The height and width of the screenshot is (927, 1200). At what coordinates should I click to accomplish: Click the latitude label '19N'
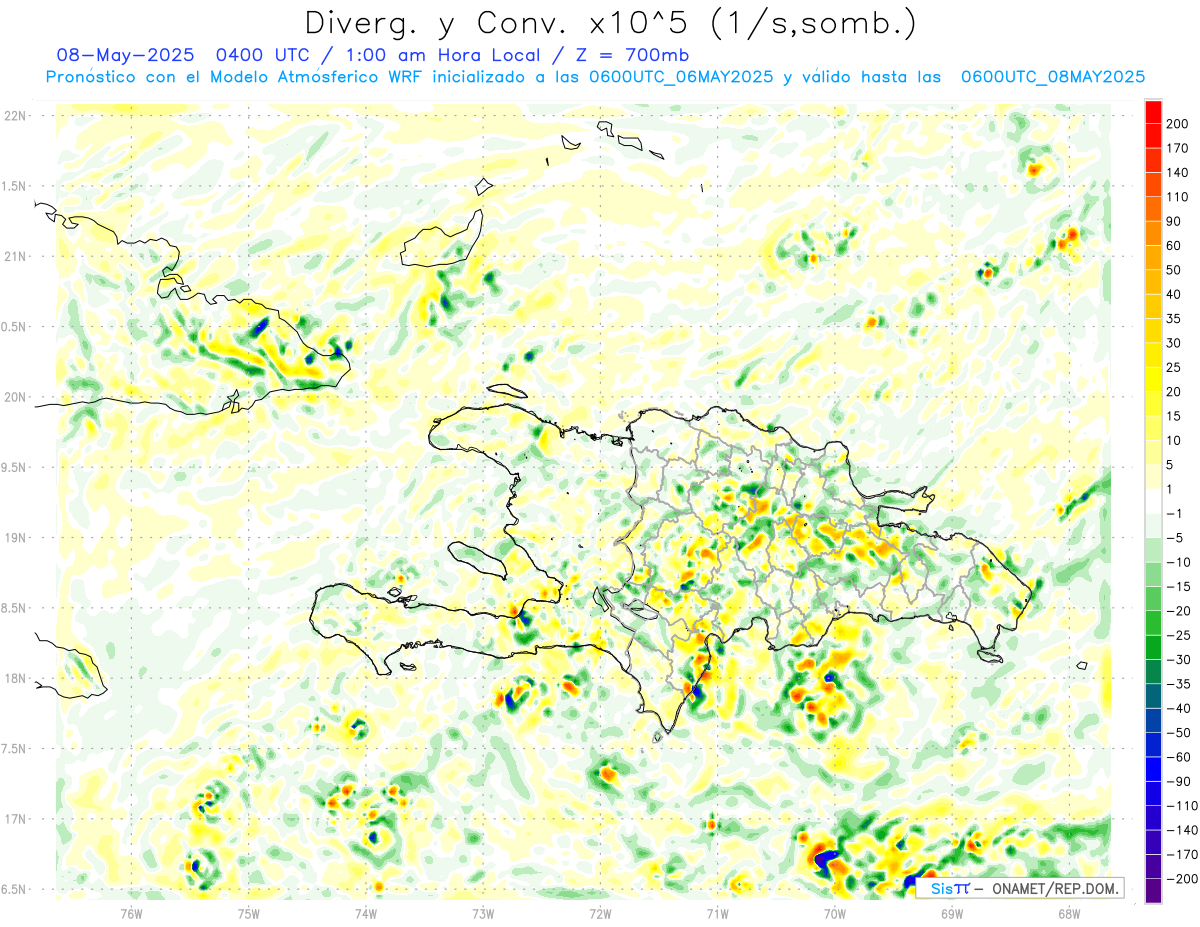[x=15, y=538]
